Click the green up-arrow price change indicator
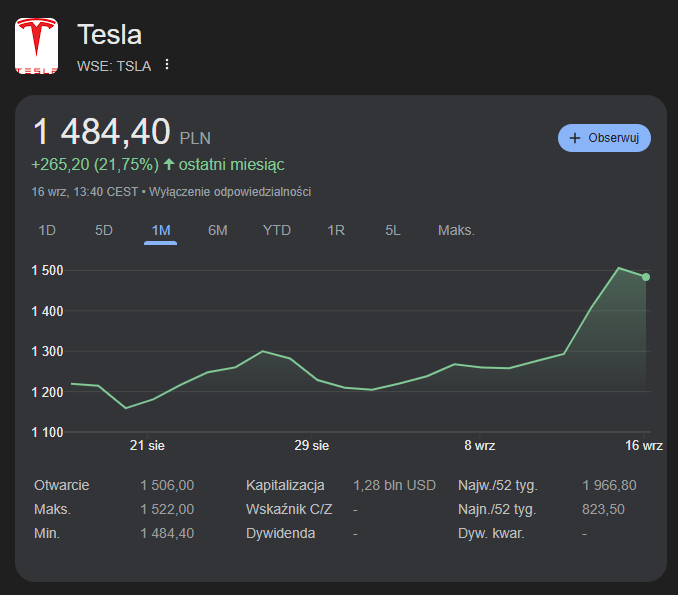678x595 pixels. tap(169, 164)
